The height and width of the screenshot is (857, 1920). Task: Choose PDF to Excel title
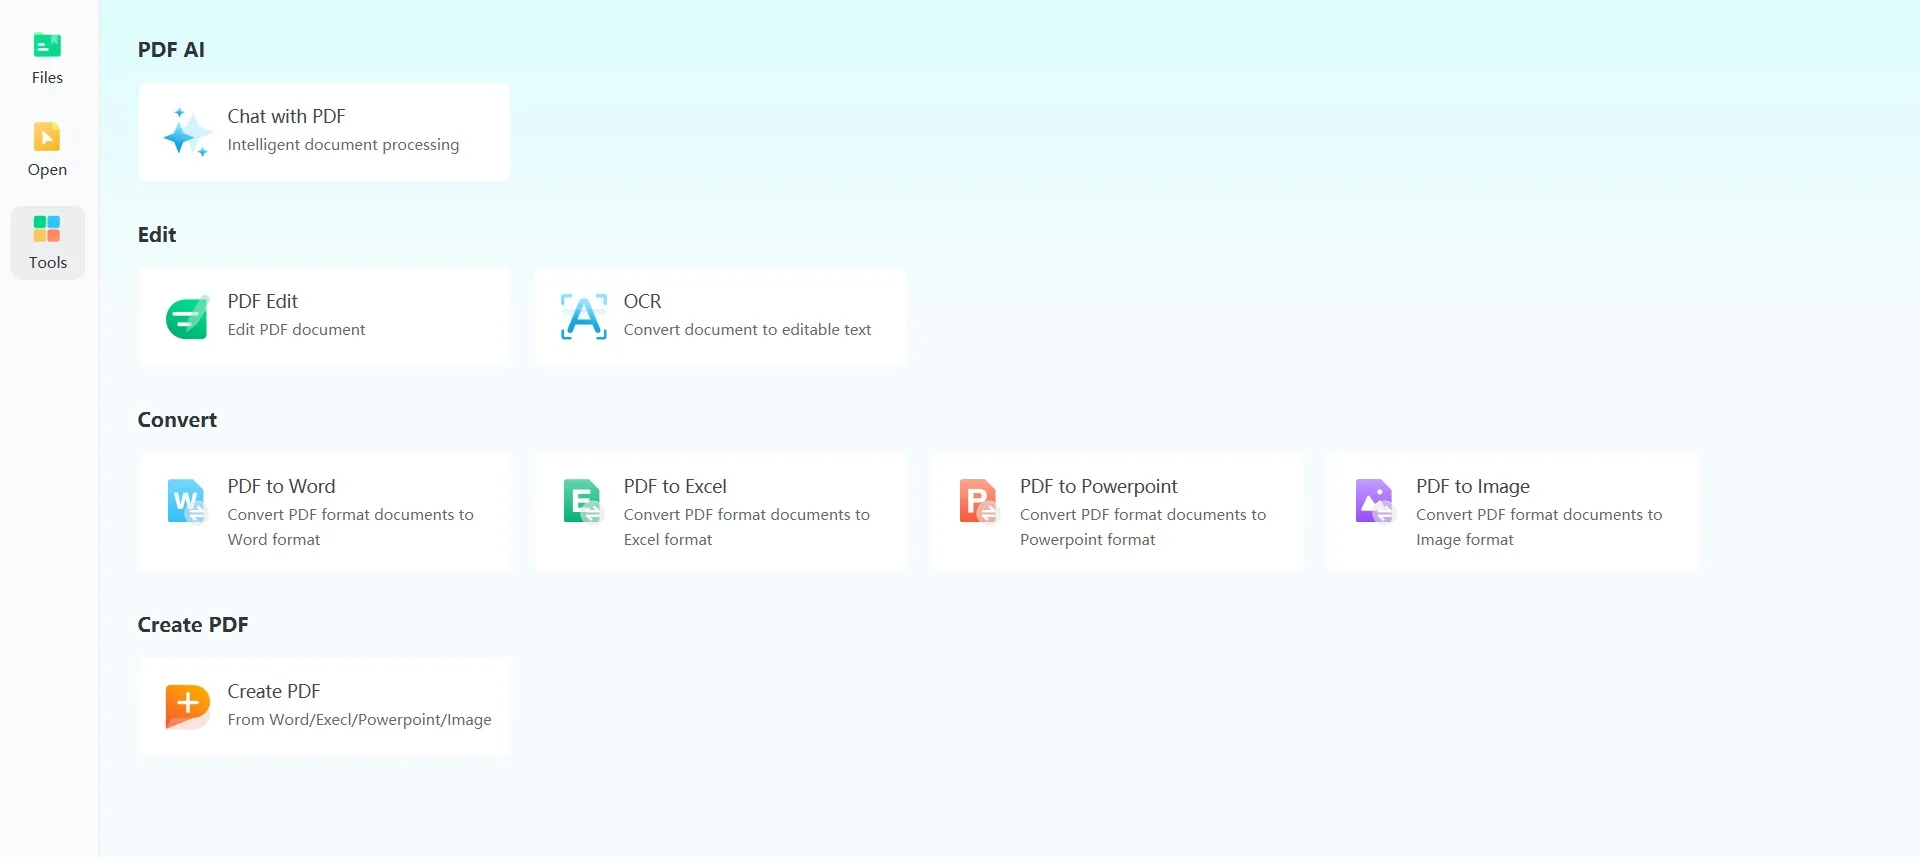pos(675,486)
